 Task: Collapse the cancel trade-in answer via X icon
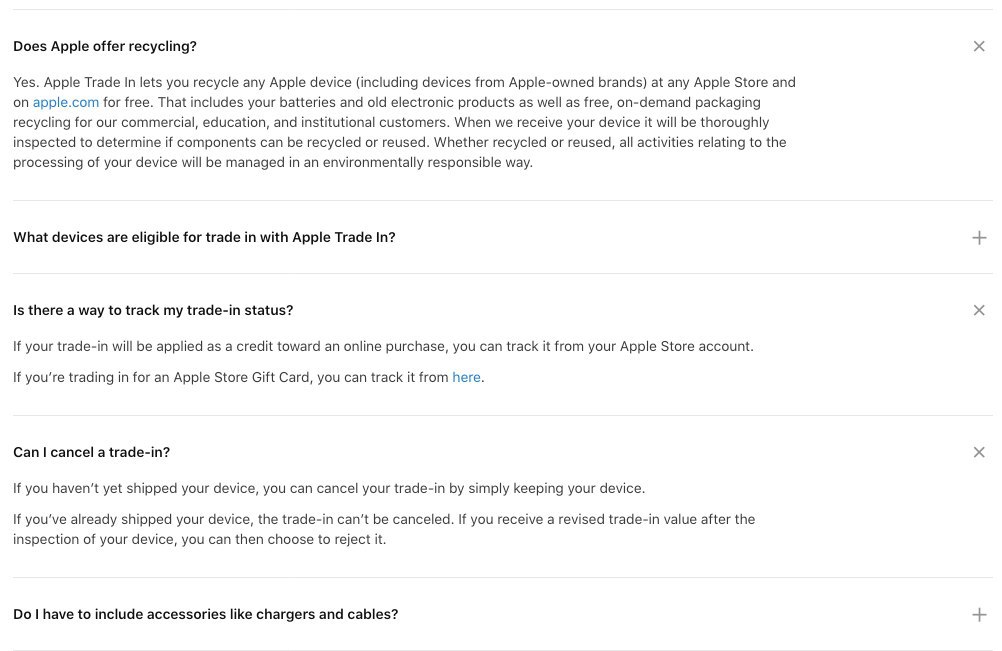[x=978, y=452]
